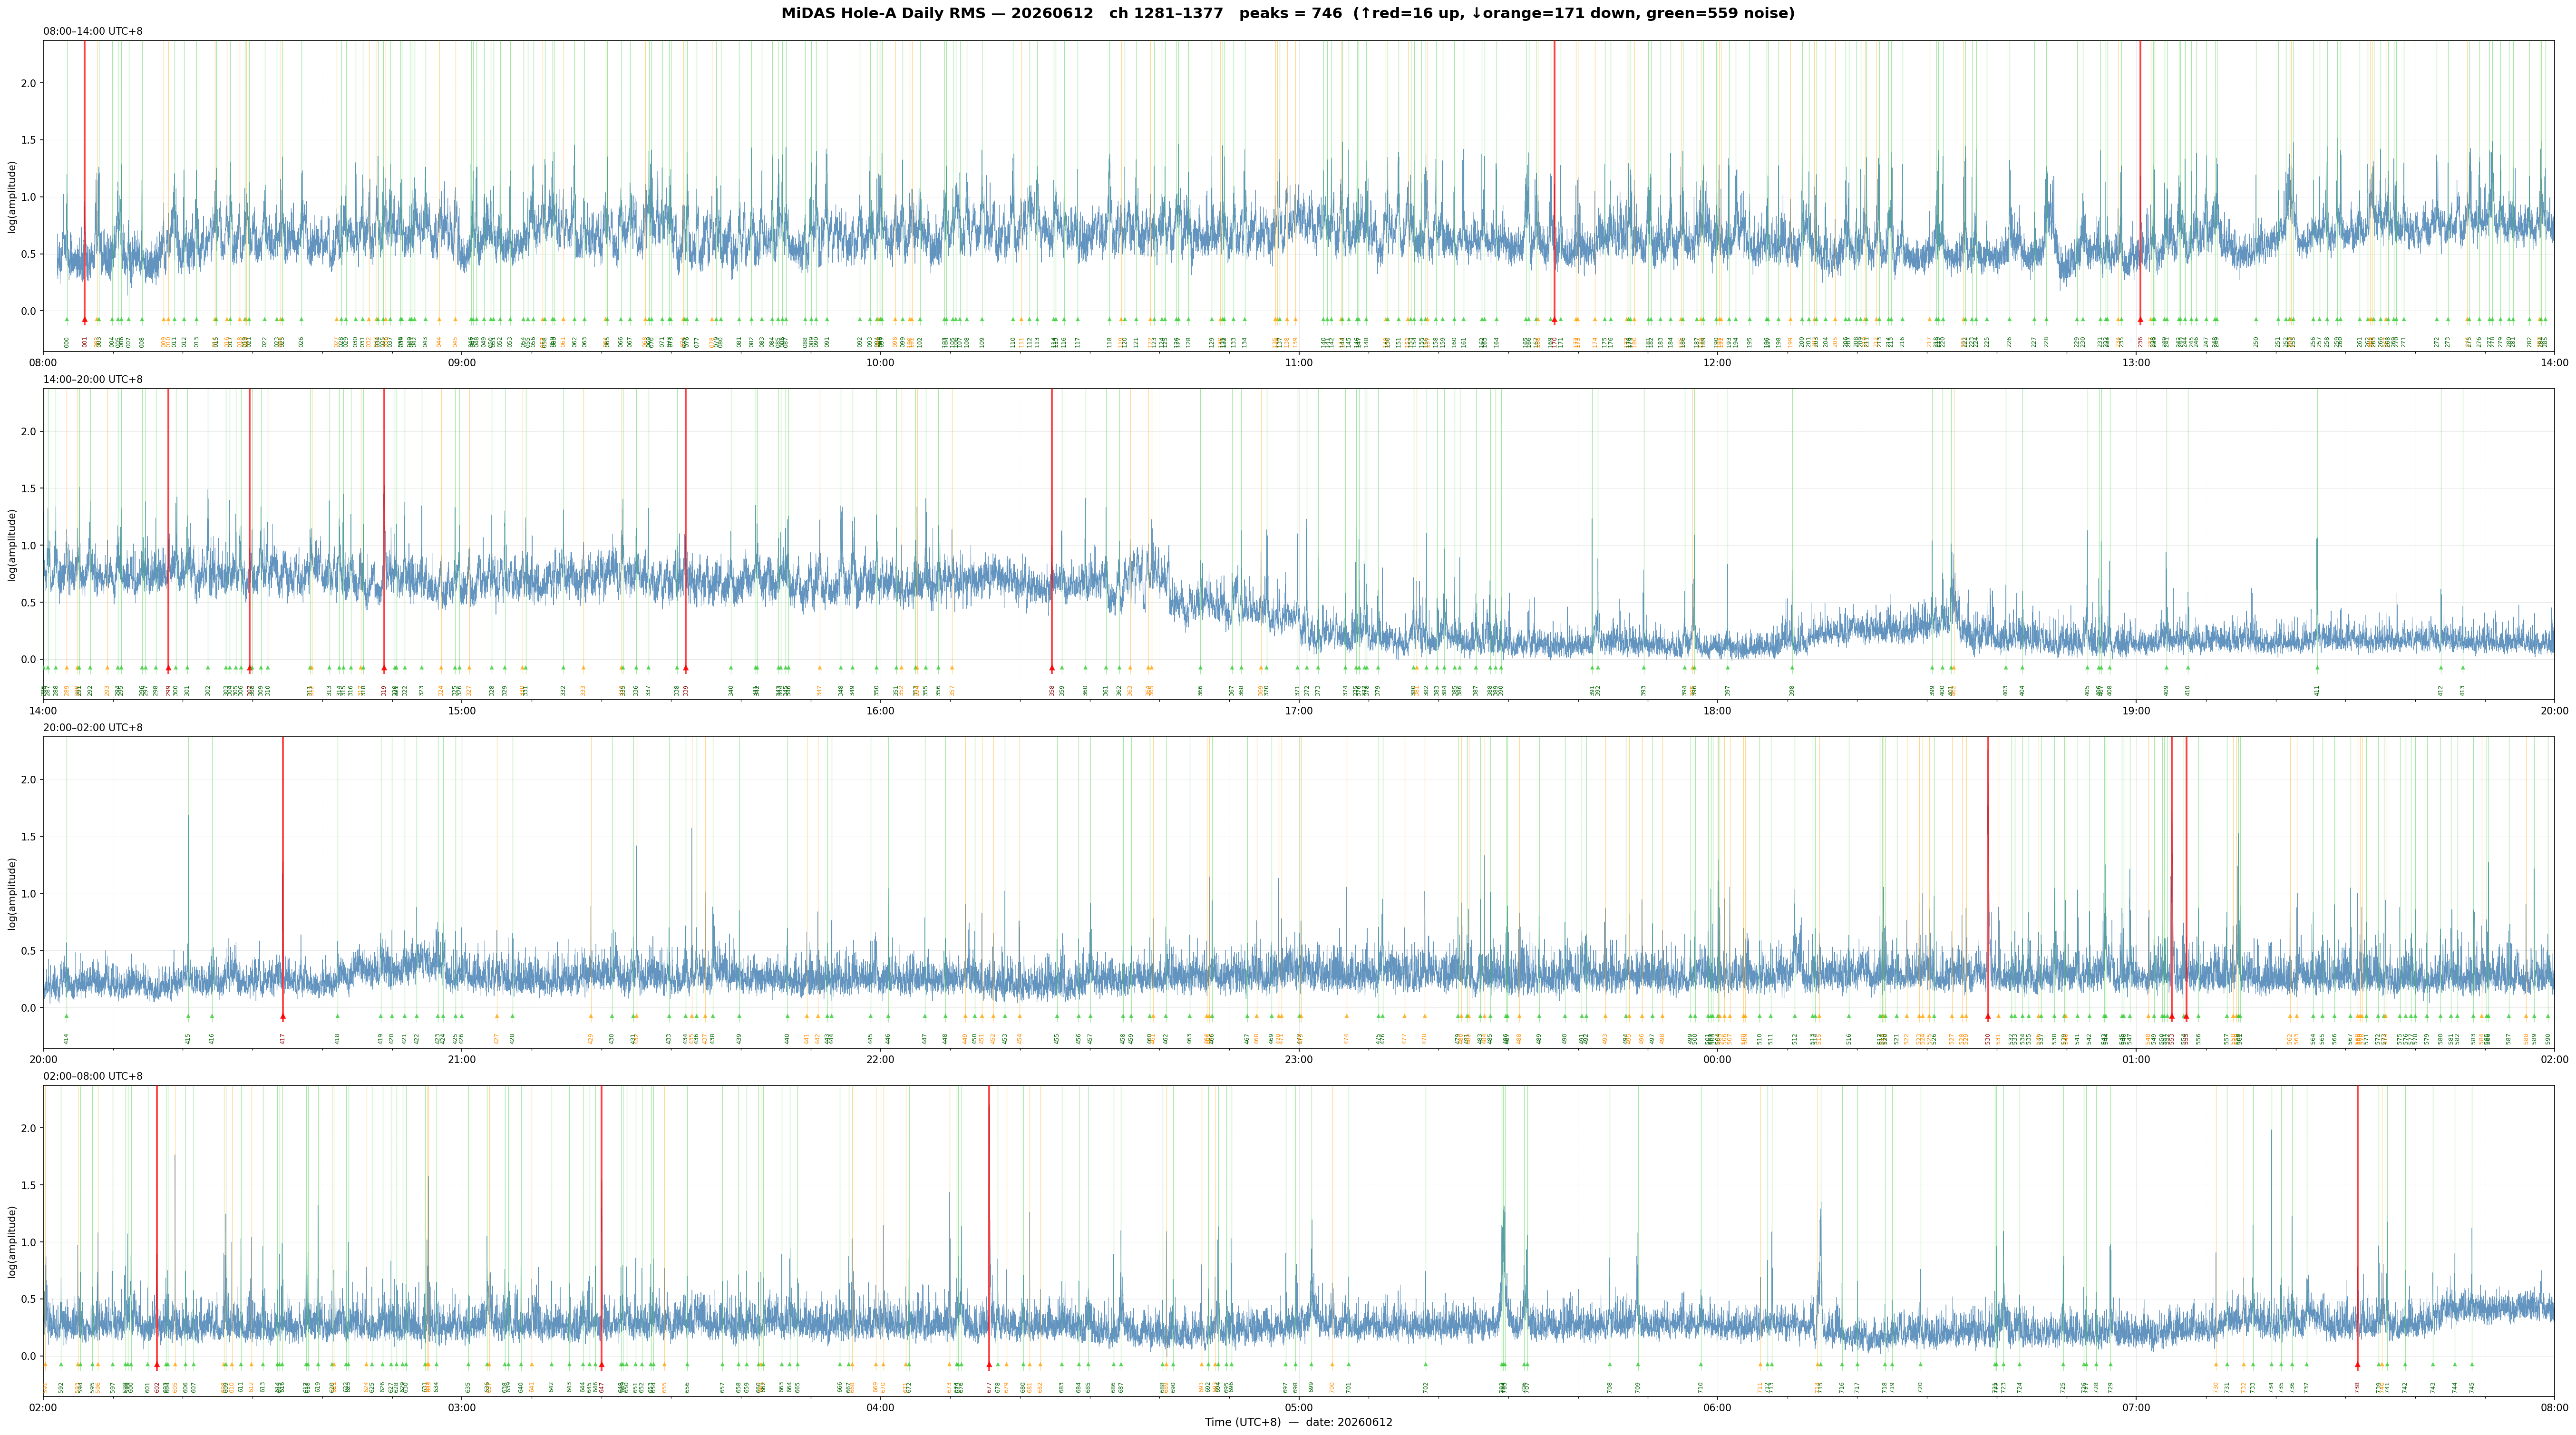Image resolution: width=2576 pixels, height=1435 pixels.
Task: Select the 07:00 time tick label
Action: click(x=2136, y=1407)
